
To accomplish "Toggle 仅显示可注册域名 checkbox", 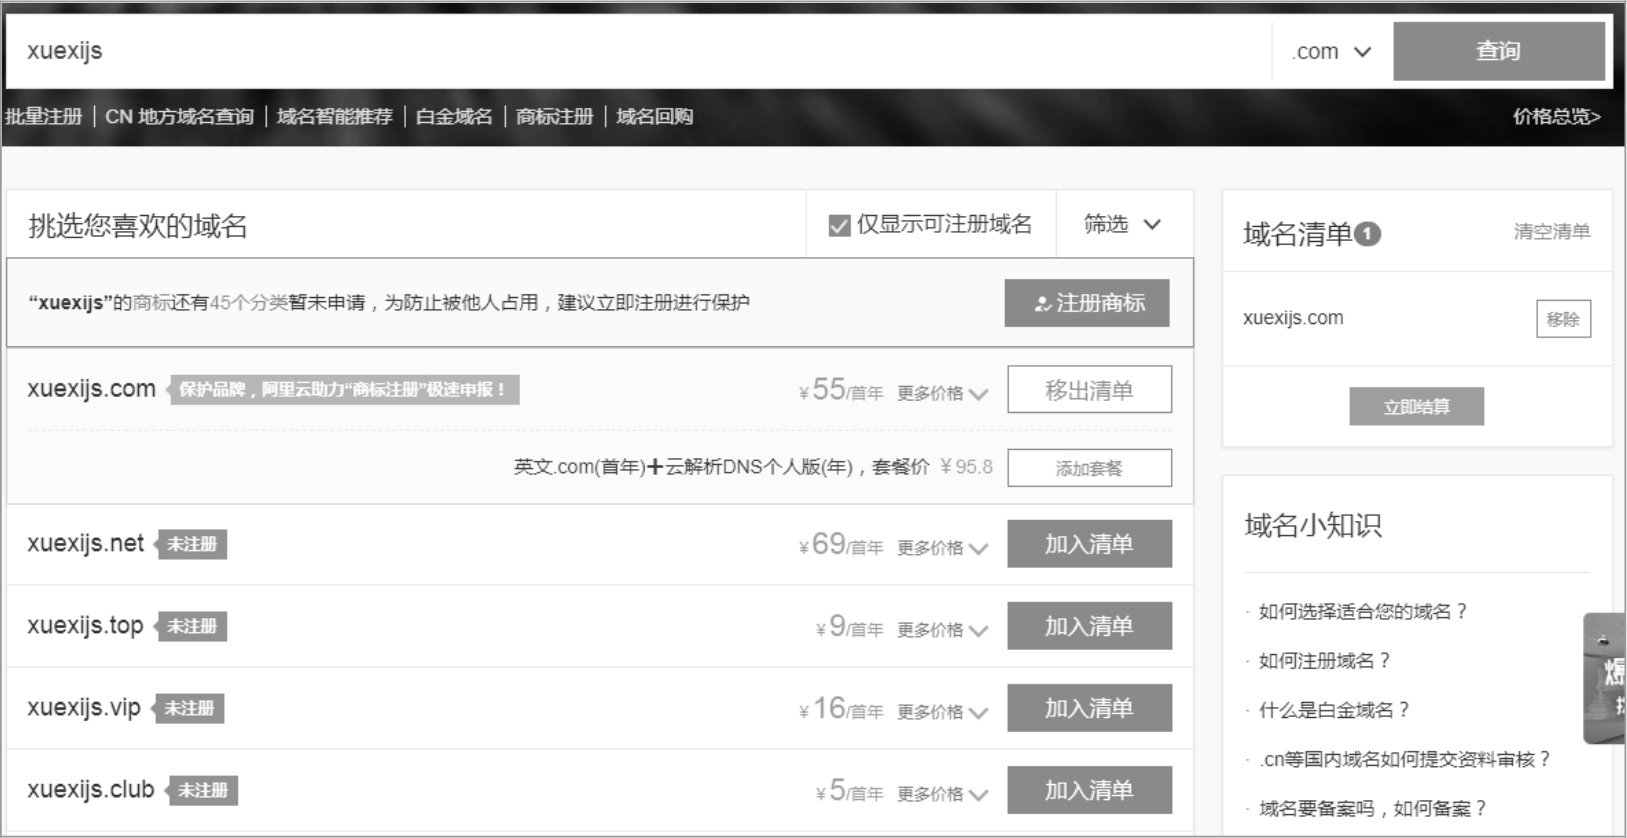I will 840,226.
